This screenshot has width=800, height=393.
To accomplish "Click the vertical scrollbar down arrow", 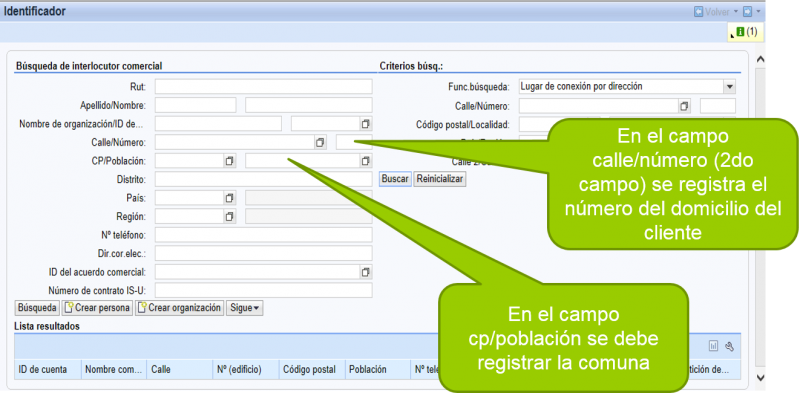I will pyautogui.click(x=760, y=377).
